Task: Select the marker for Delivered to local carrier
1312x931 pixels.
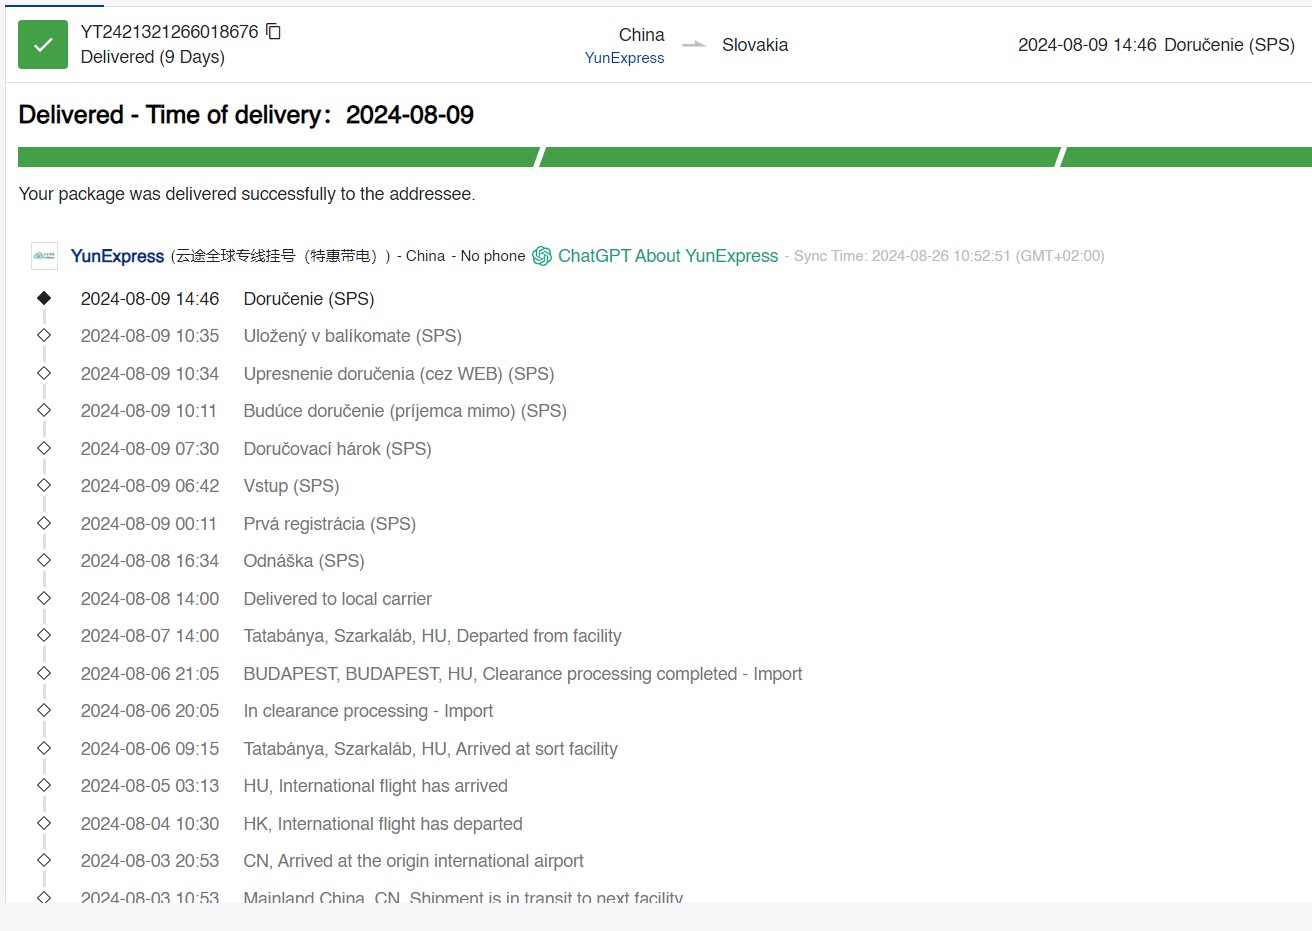Action: click(x=44, y=598)
